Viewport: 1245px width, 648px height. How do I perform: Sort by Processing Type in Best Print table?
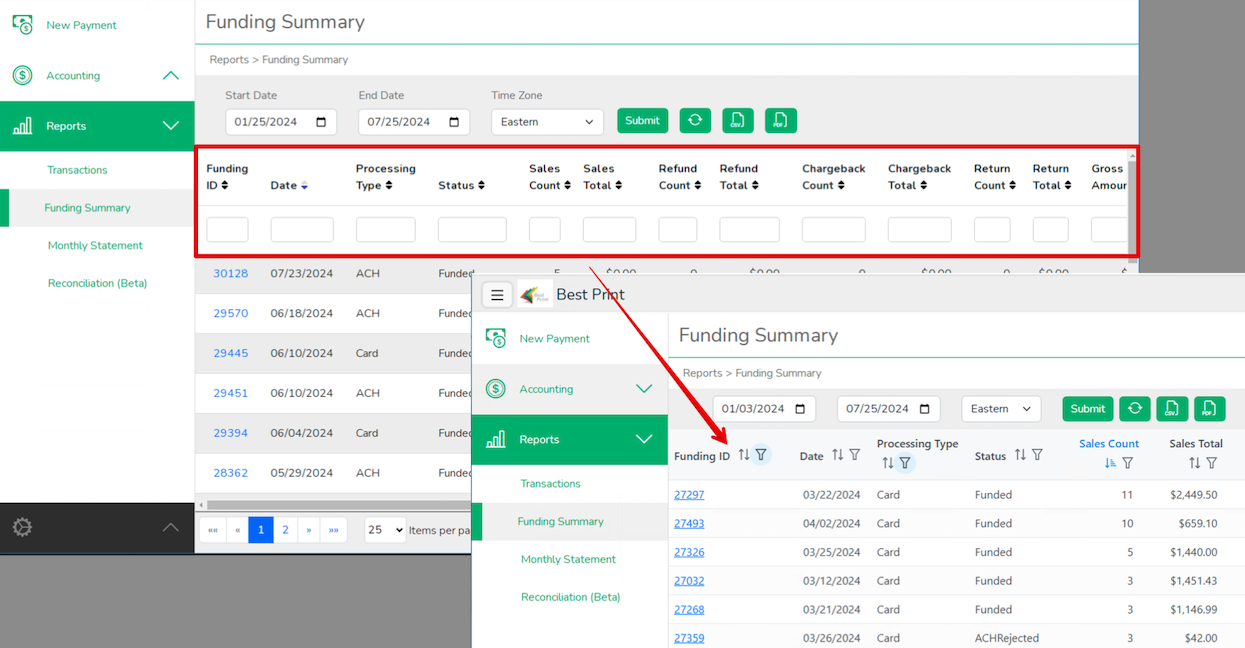point(887,463)
